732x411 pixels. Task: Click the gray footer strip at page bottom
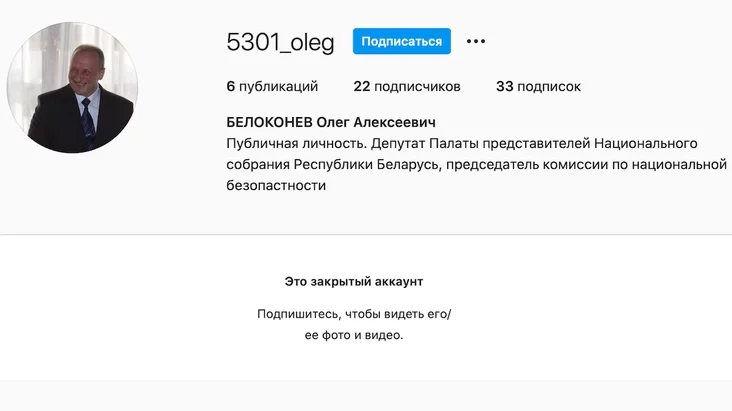[366, 396]
